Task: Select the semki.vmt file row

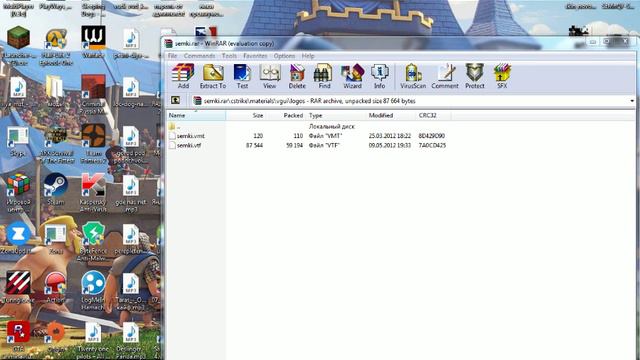Action: 307,136
